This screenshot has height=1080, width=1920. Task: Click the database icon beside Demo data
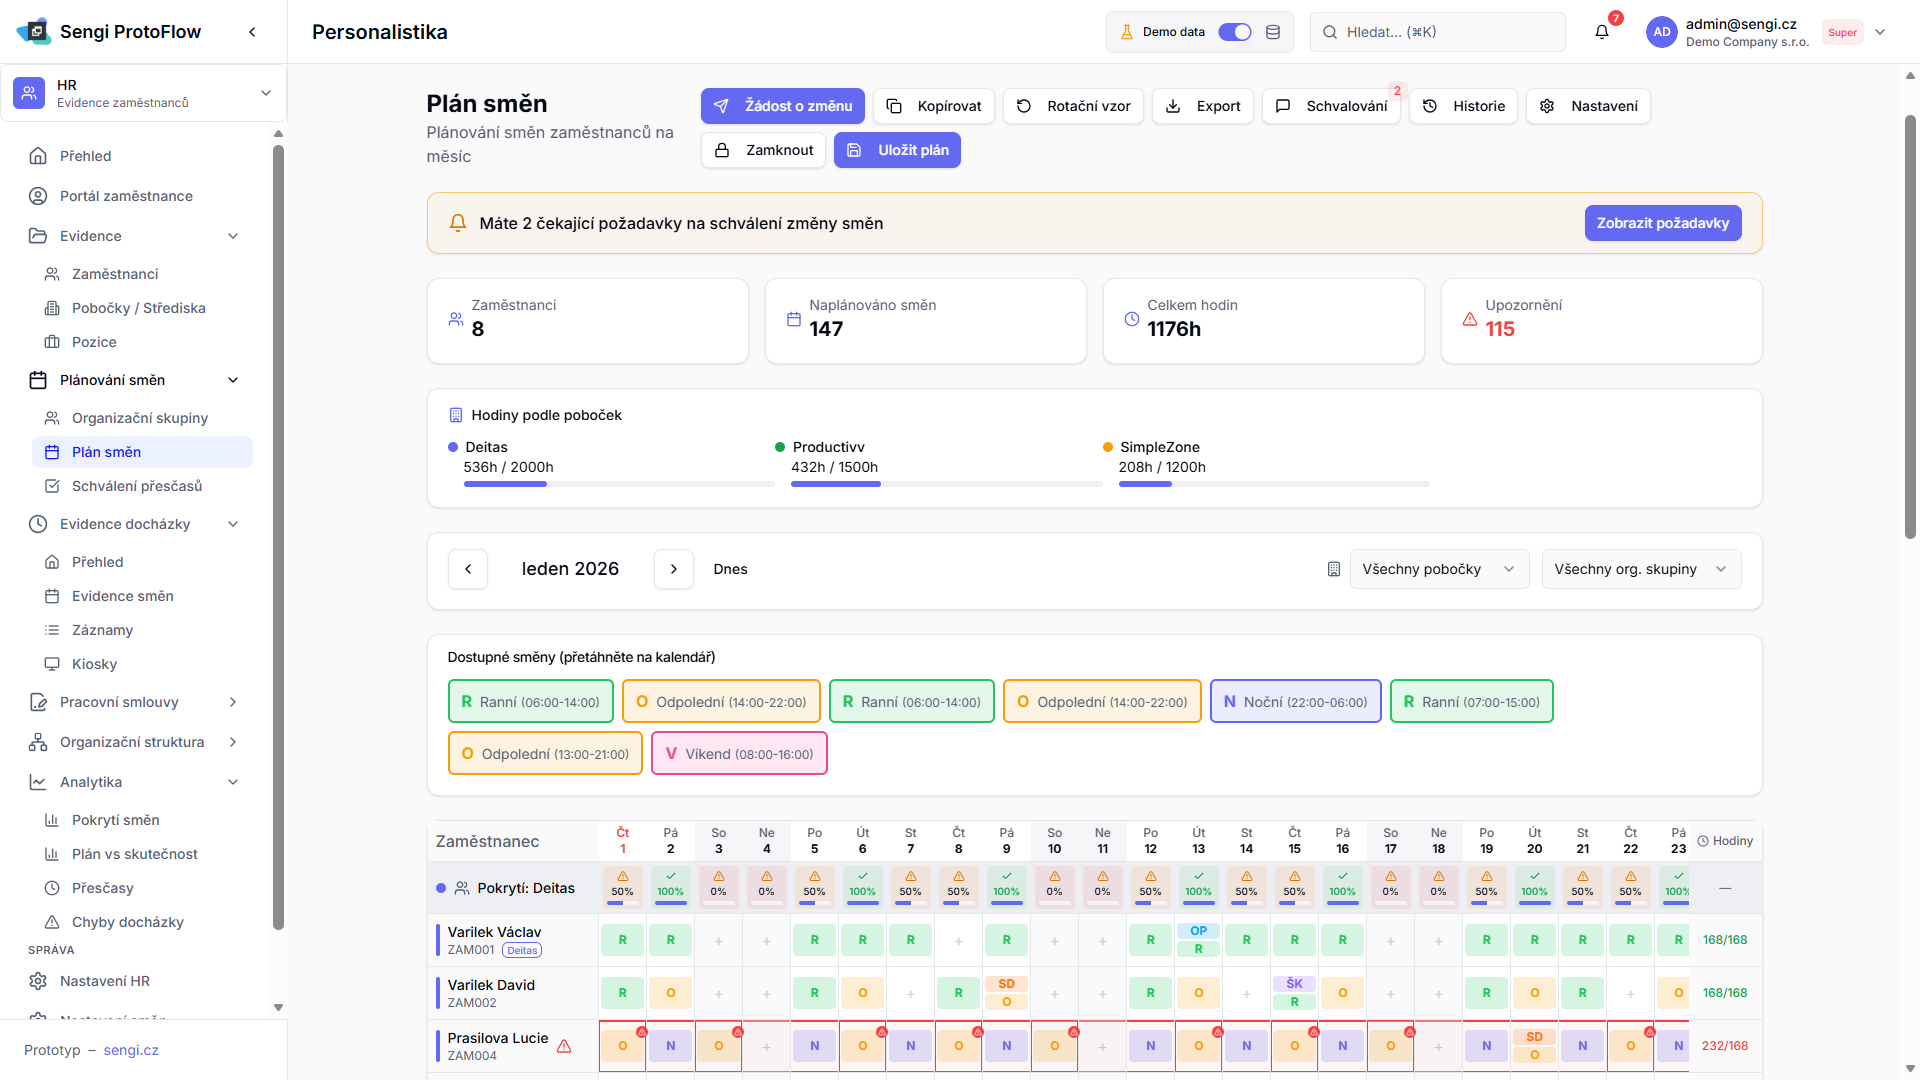tap(1273, 32)
